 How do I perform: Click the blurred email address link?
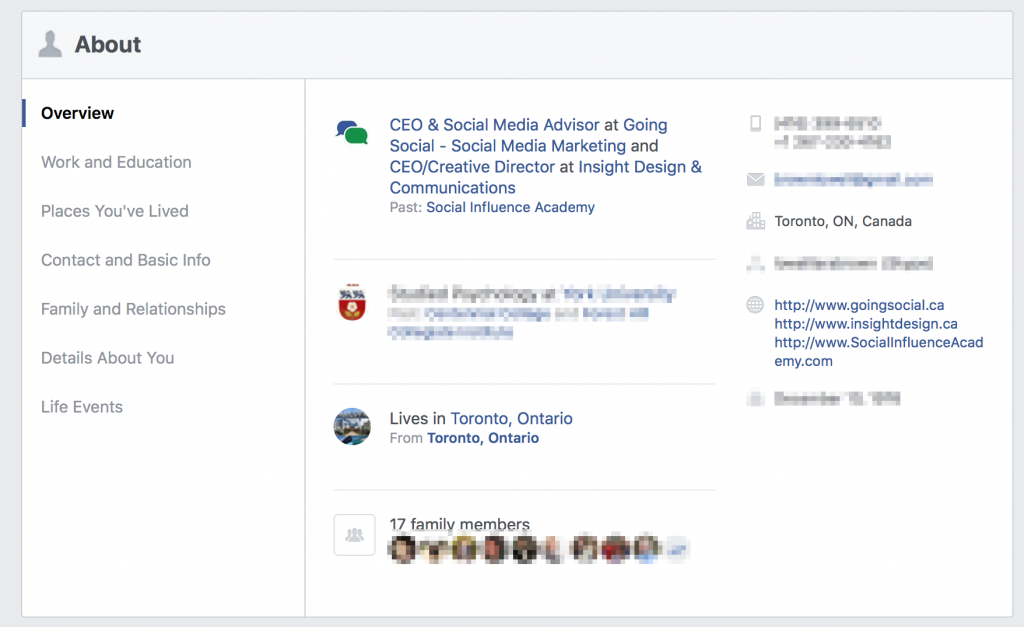click(854, 179)
